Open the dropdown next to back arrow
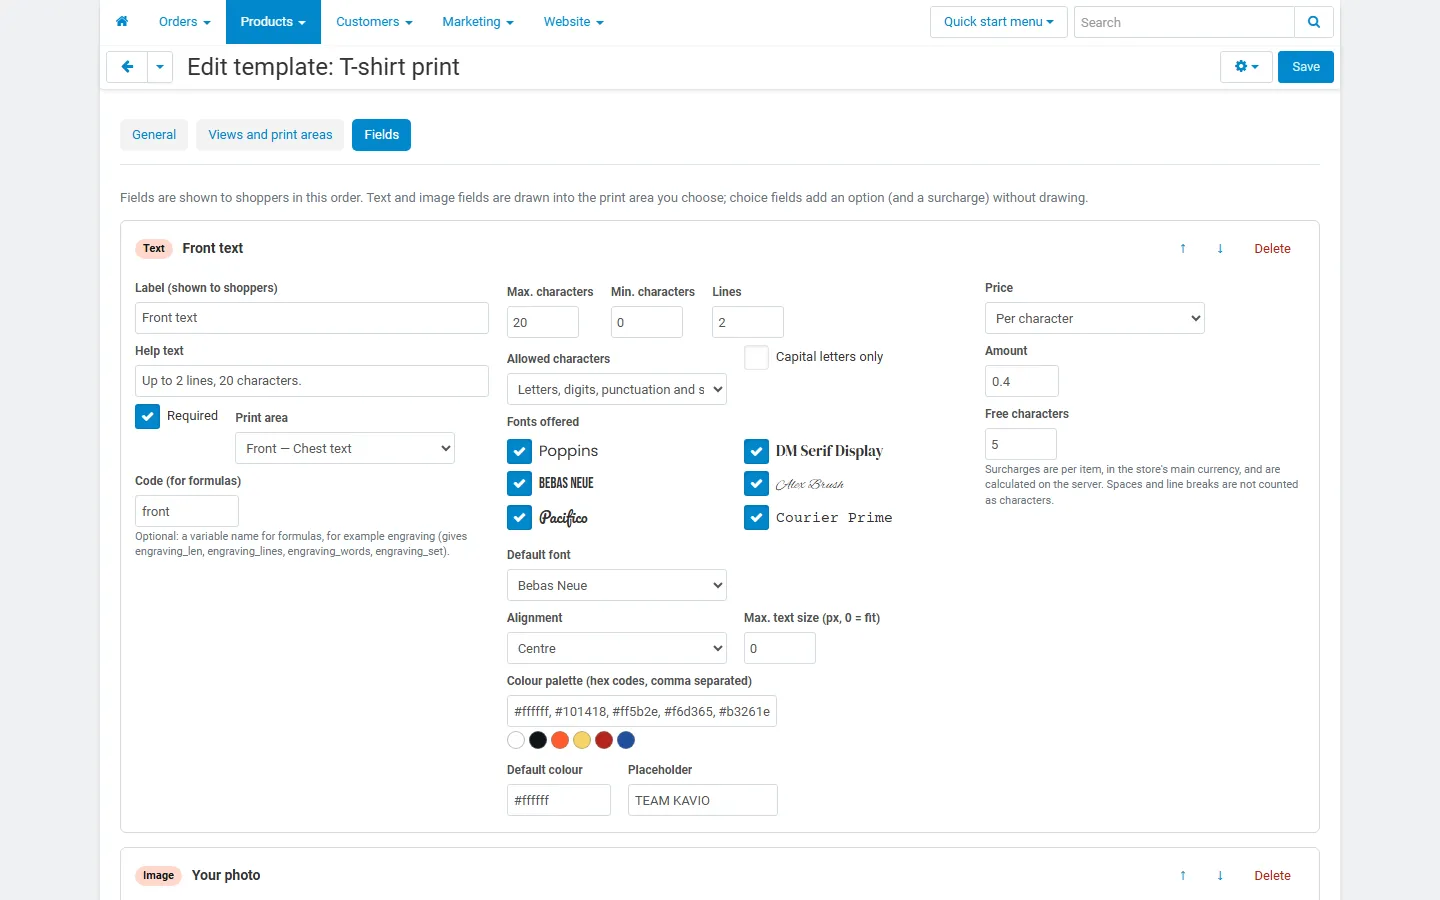 click(160, 67)
